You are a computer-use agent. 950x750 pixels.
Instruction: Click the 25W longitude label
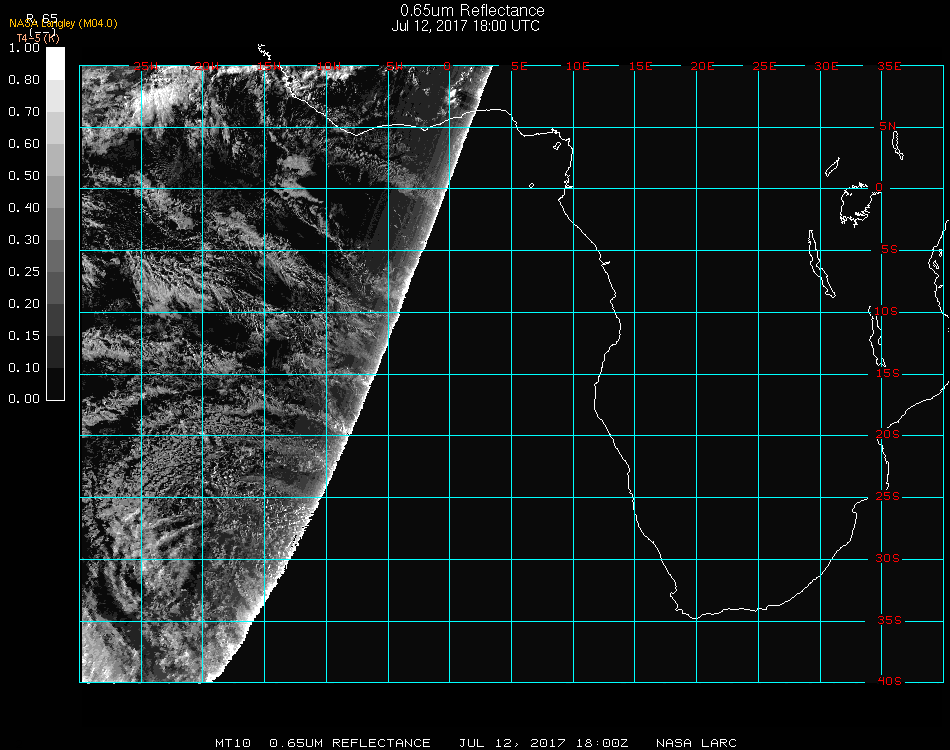(146, 66)
